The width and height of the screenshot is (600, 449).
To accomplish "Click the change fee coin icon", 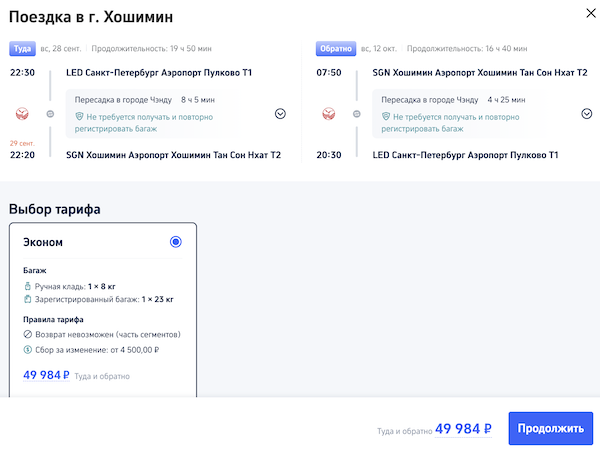I will pyautogui.click(x=27, y=349).
